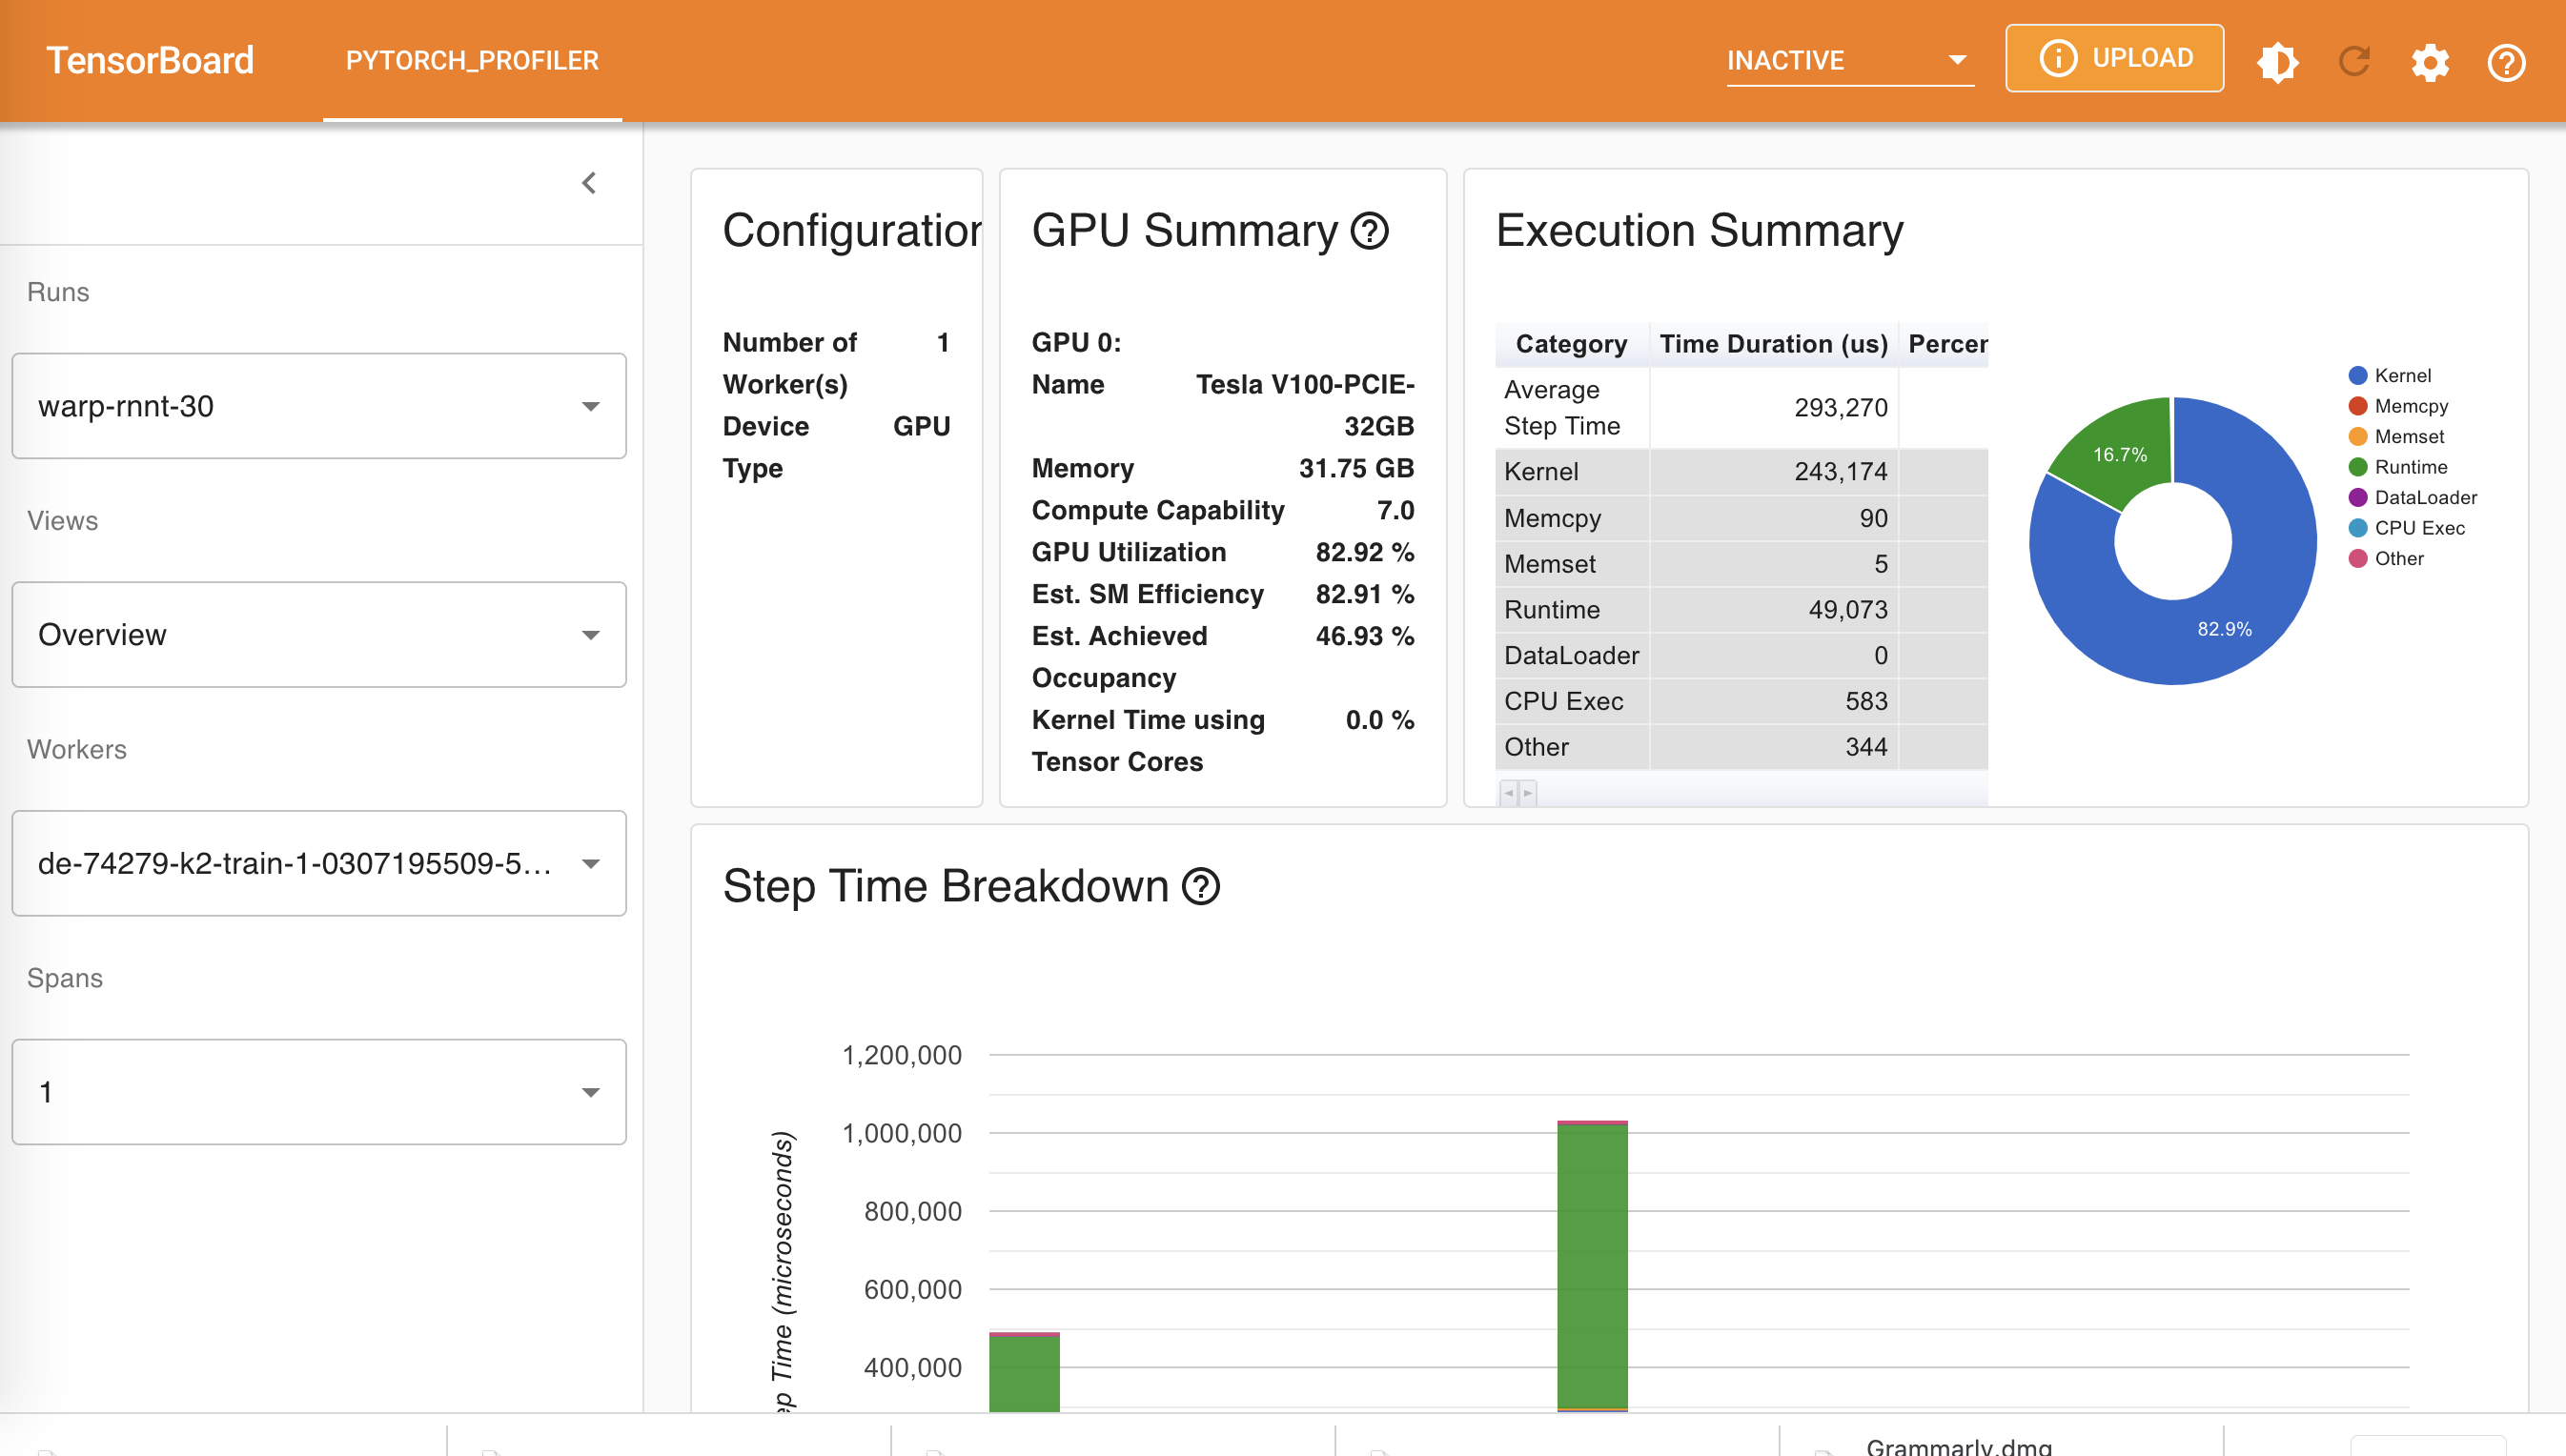Image resolution: width=2566 pixels, height=1456 pixels.
Task: Click the help question mark in header
Action: 2506,62
